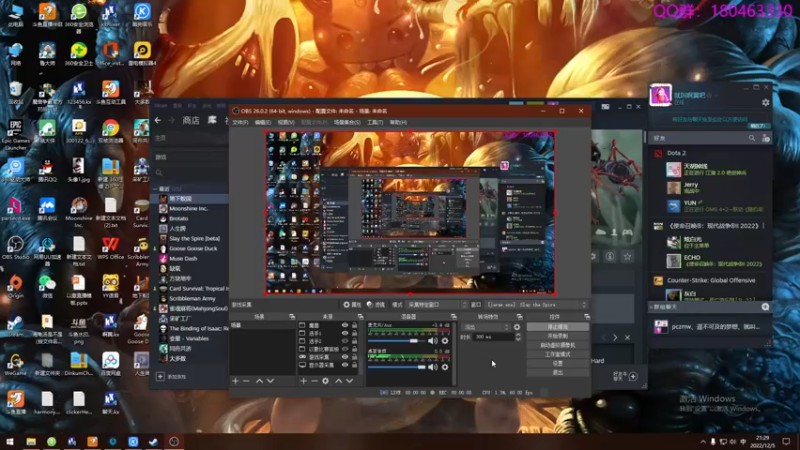This screenshot has height=450, width=800.
Task: Open the 视图(V) menu in OBS
Action: tap(286, 122)
